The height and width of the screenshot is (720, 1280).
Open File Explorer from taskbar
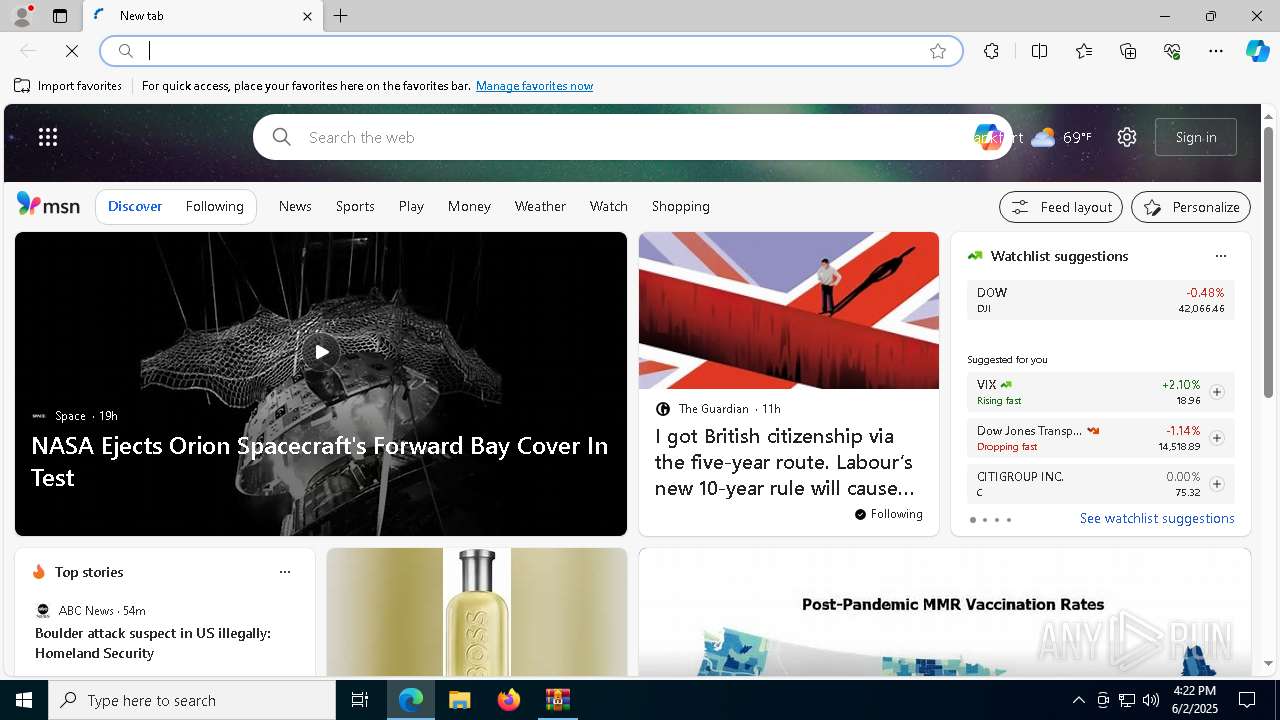coord(459,700)
